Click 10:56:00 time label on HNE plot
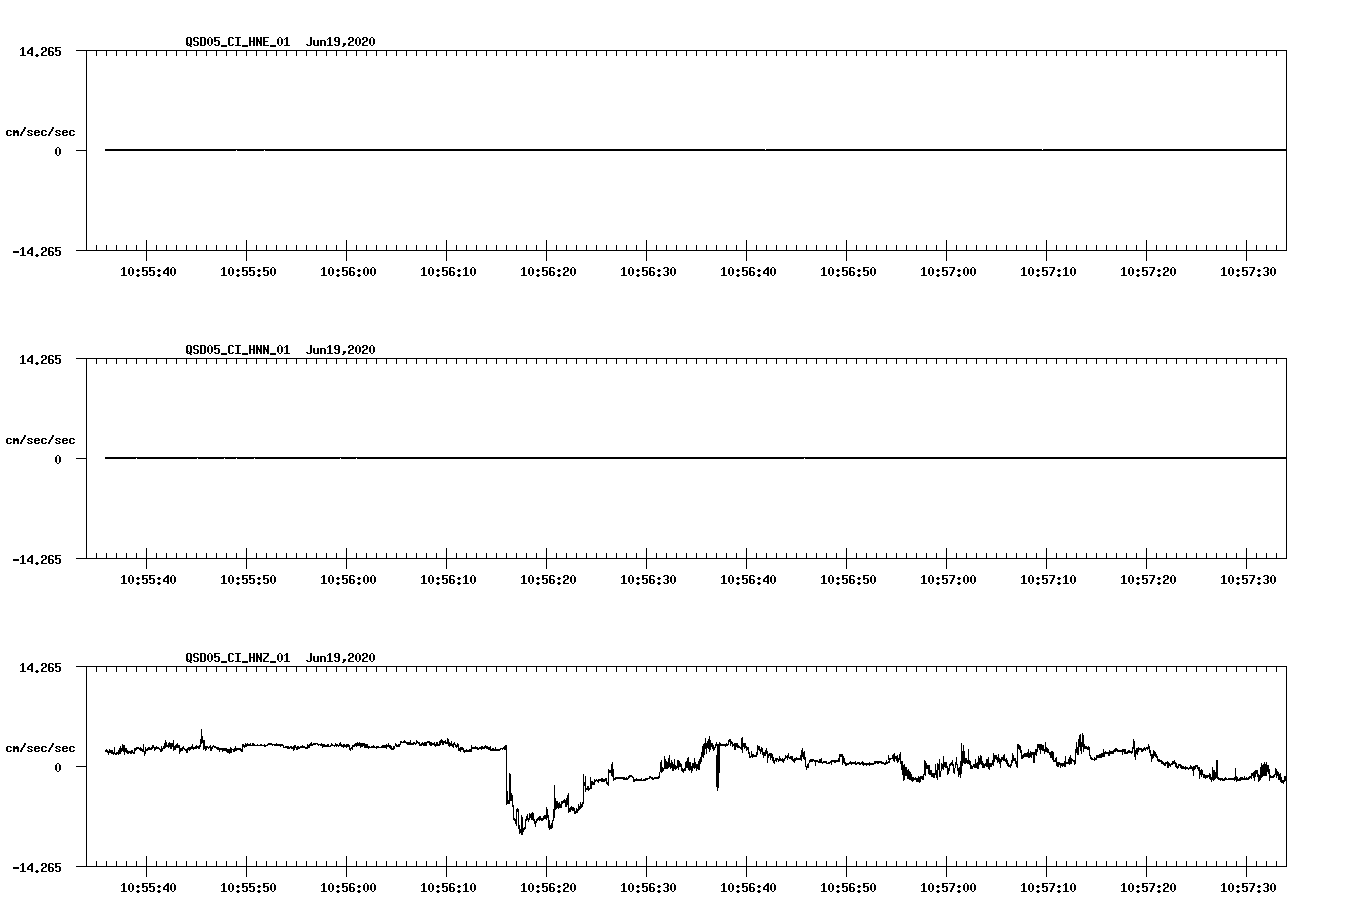The height and width of the screenshot is (924, 1358). 348,271
